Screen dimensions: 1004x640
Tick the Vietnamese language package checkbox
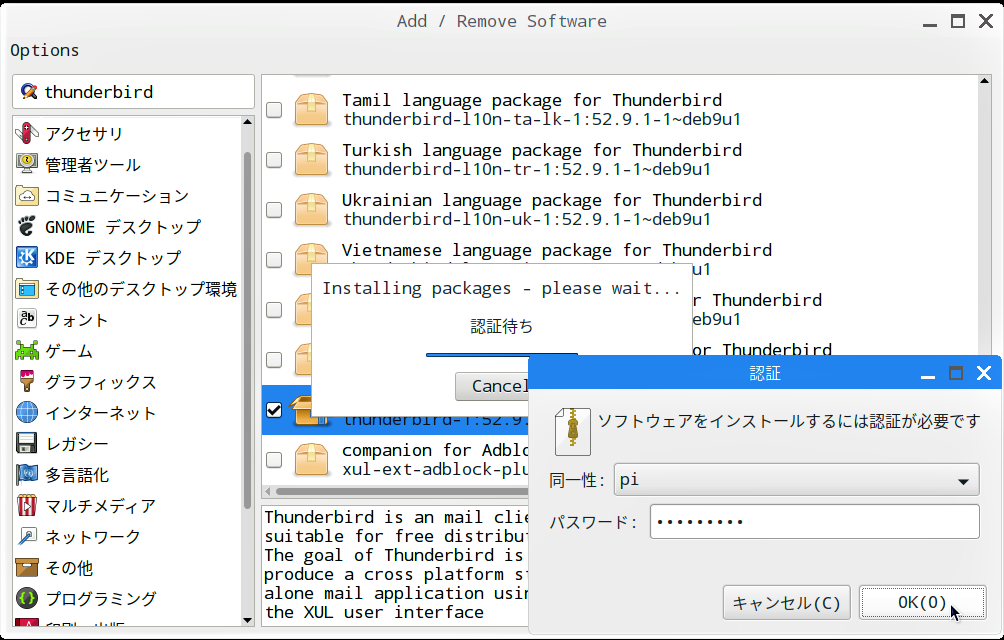(274, 259)
